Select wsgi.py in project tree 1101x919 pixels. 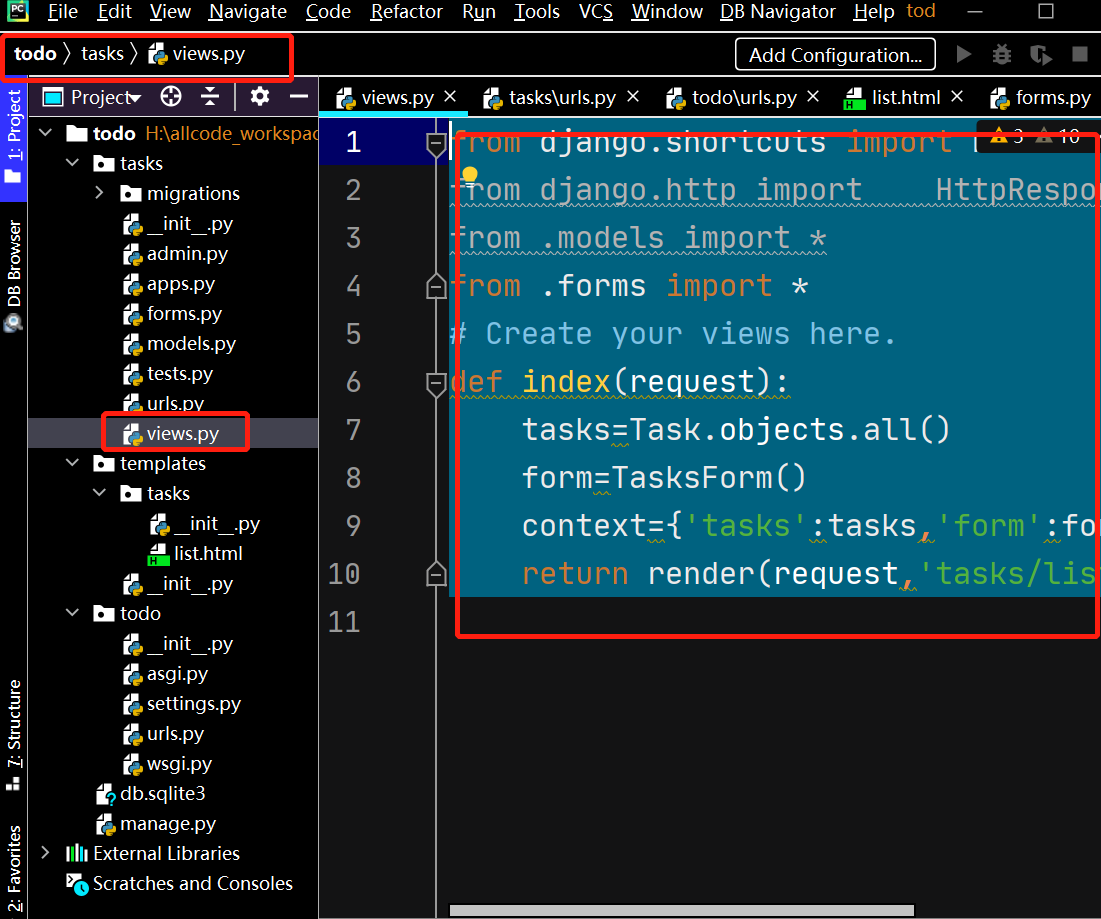[x=167, y=763]
